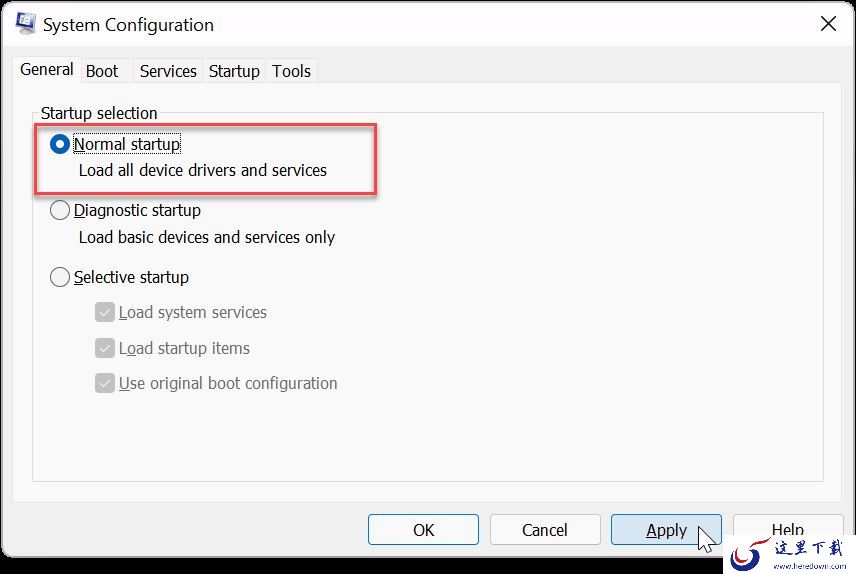Image resolution: width=856 pixels, height=574 pixels.
Task: Open Help for System Configuration
Action: click(x=788, y=529)
